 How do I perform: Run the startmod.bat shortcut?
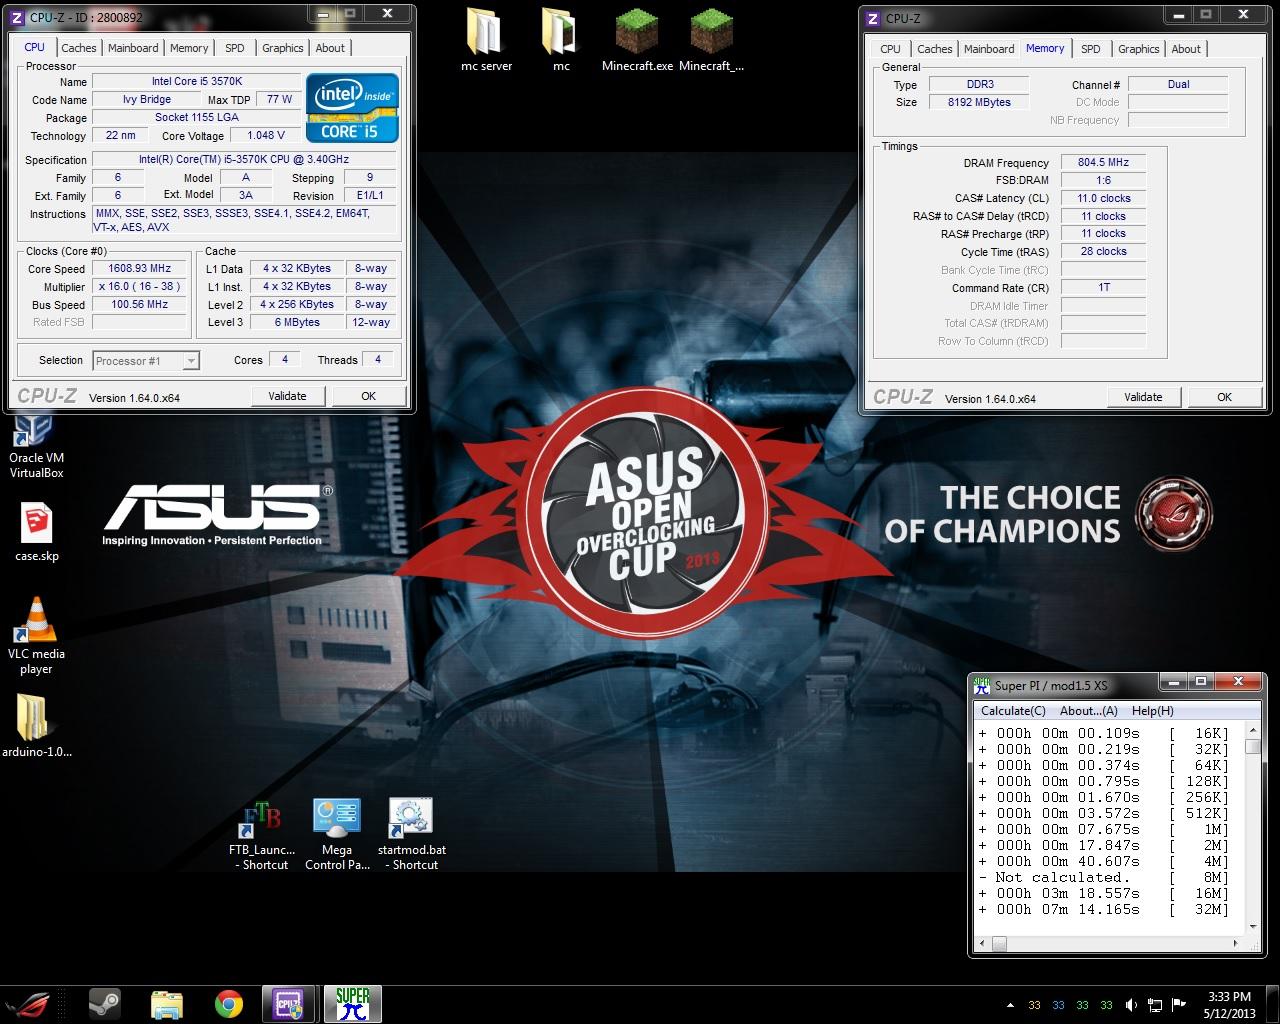coord(411,834)
